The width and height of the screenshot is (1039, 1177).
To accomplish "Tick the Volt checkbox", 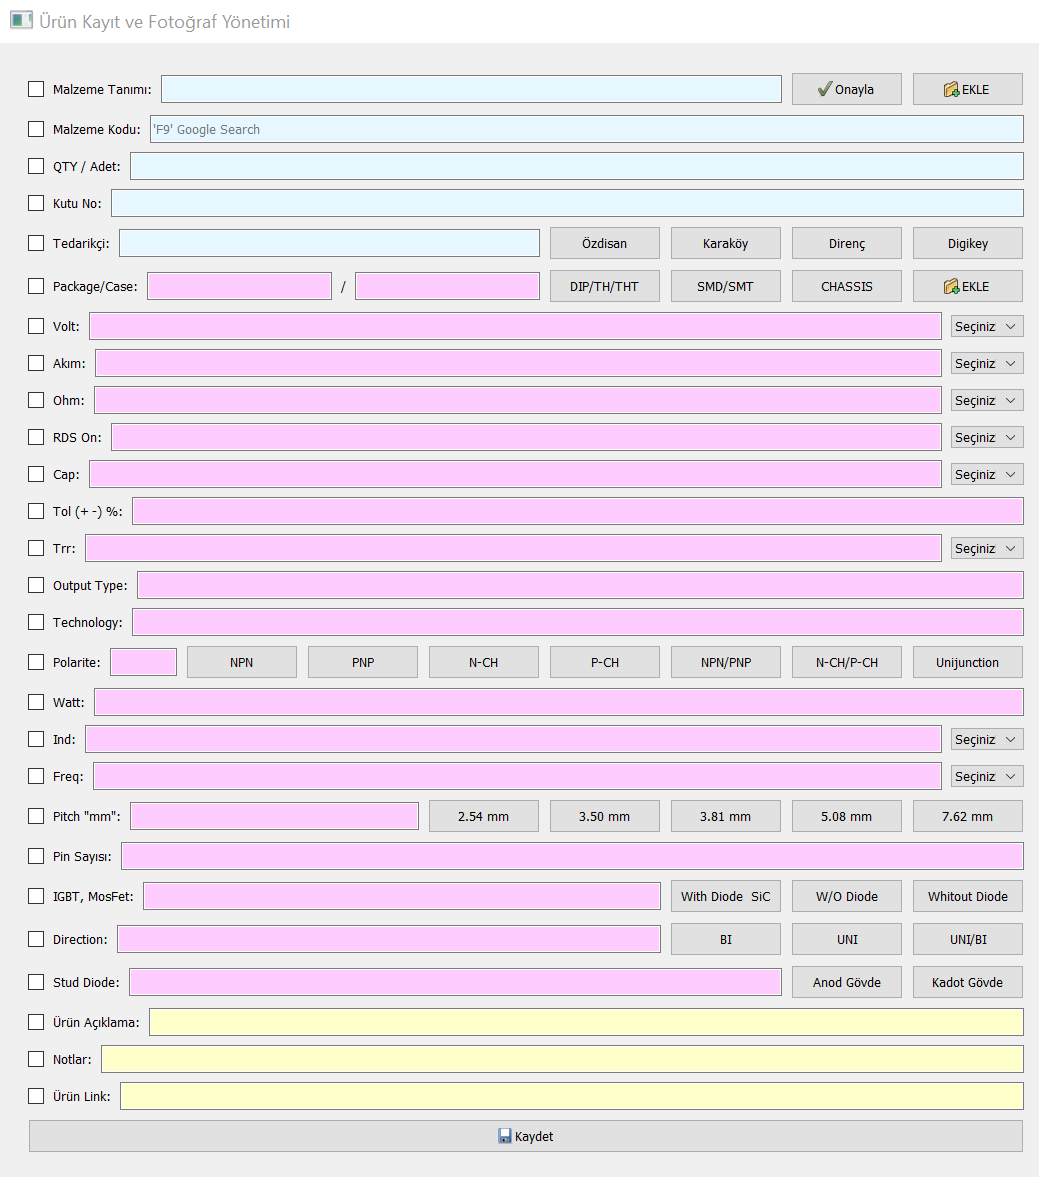I will (x=36, y=326).
